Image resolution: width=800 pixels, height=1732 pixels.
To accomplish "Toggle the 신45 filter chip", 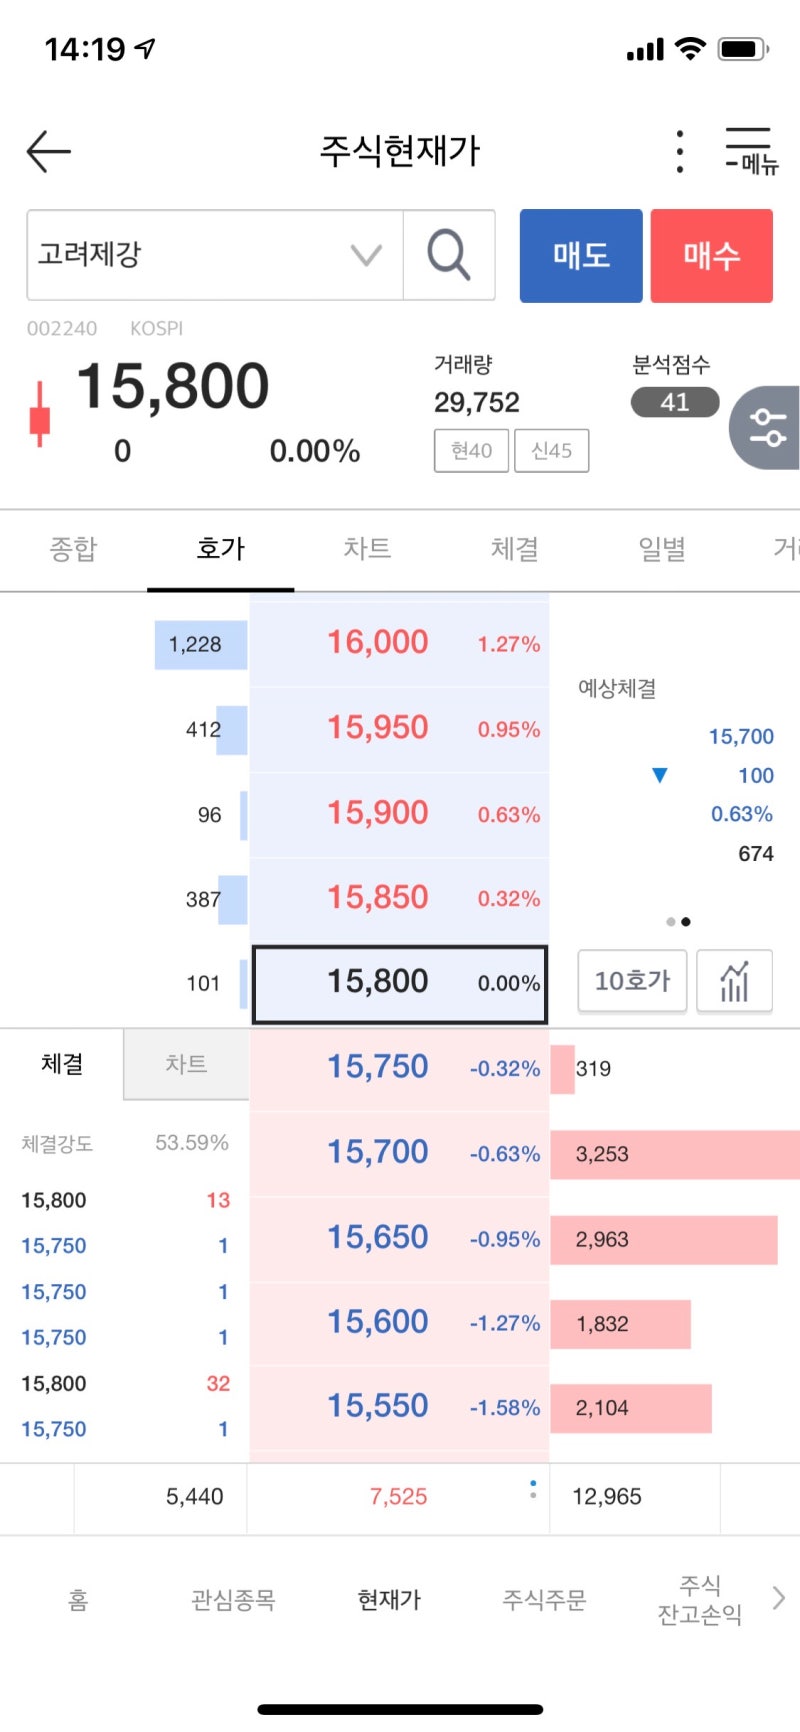I will tap(551, 450).
